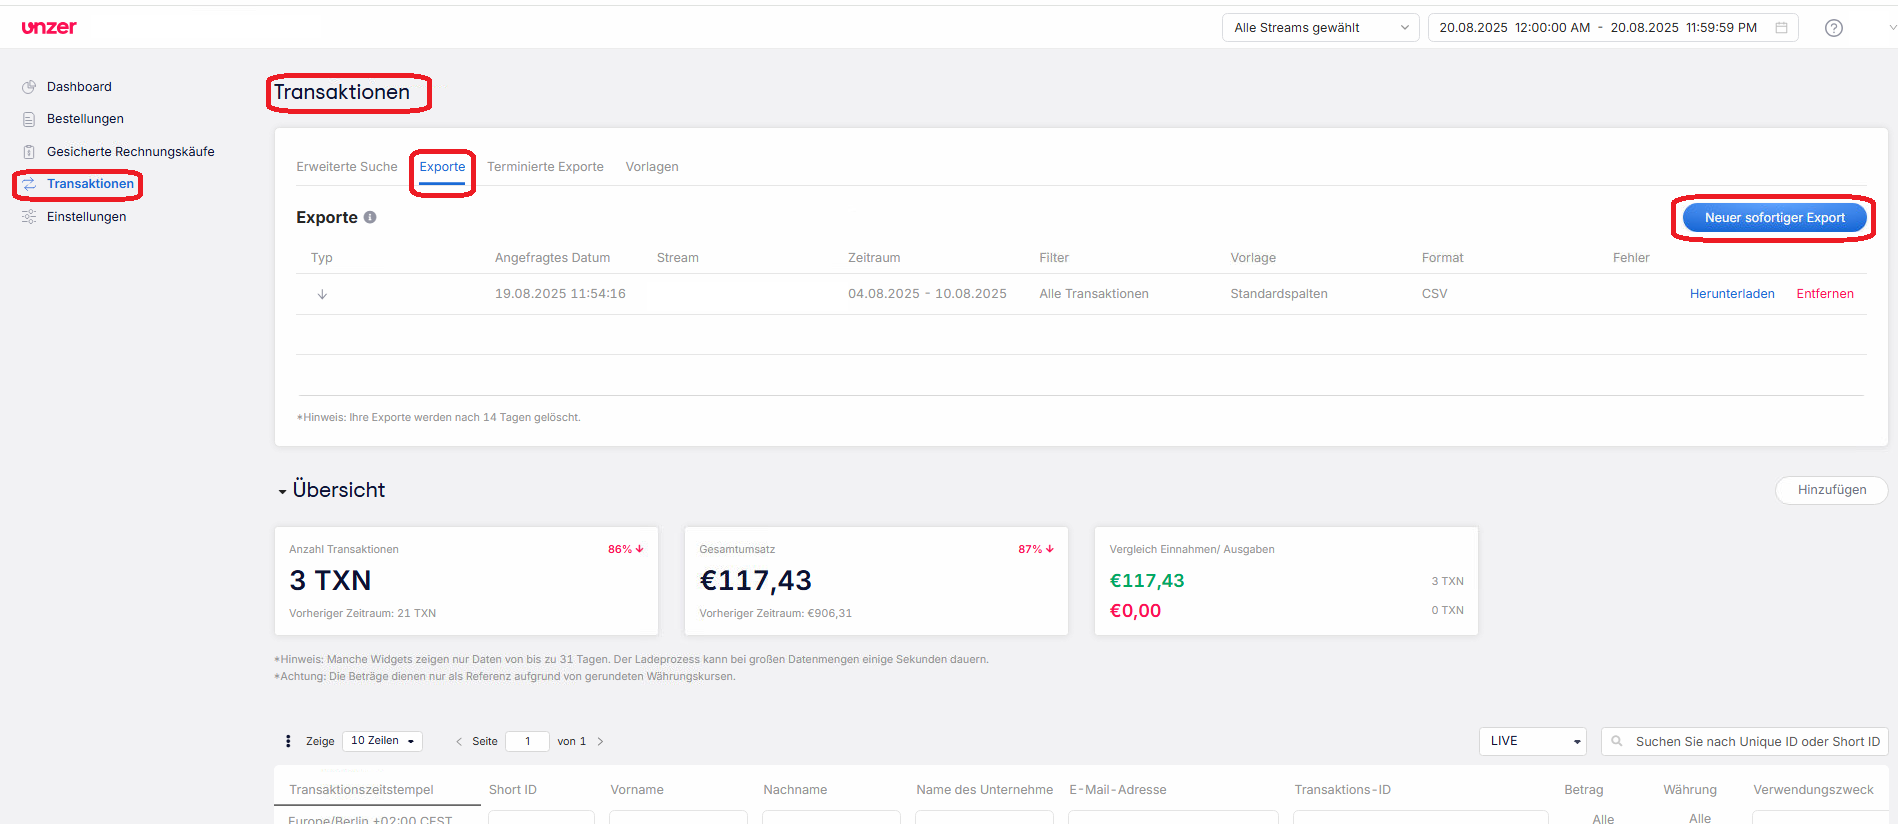Go to previous page arrow

point(459,741)
